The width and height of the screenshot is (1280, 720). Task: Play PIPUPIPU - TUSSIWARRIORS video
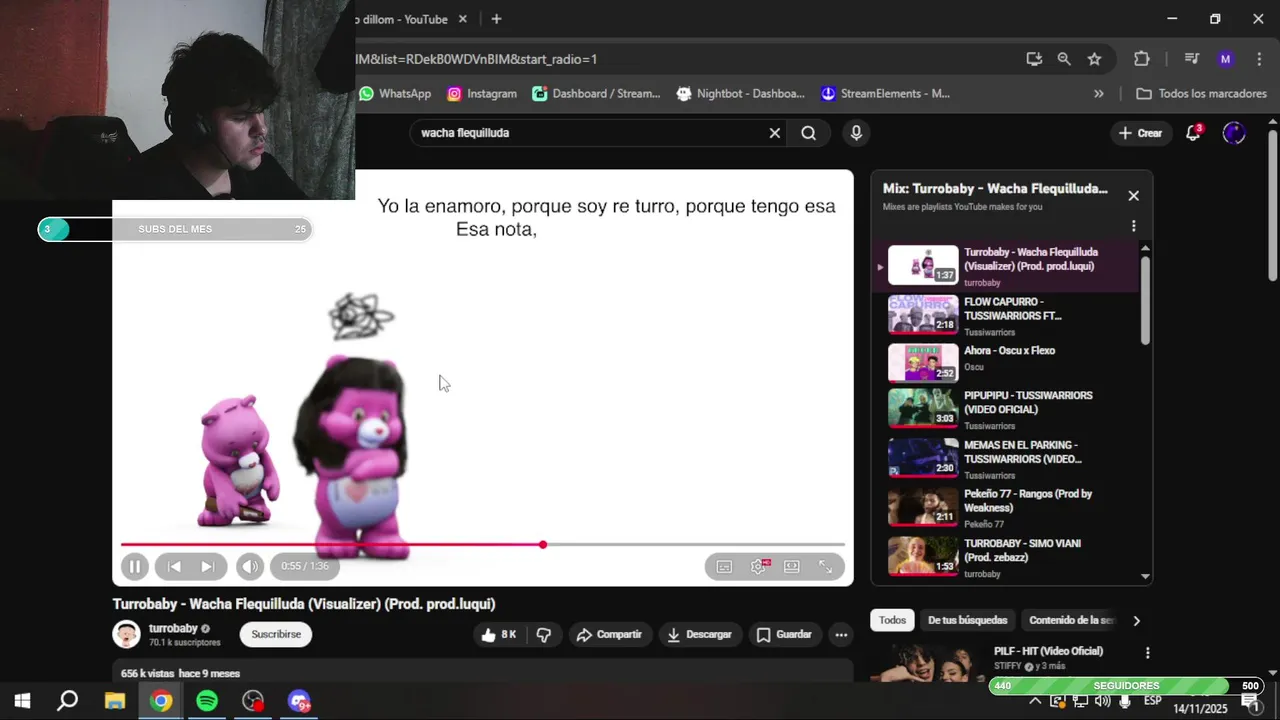(1005, 409)
